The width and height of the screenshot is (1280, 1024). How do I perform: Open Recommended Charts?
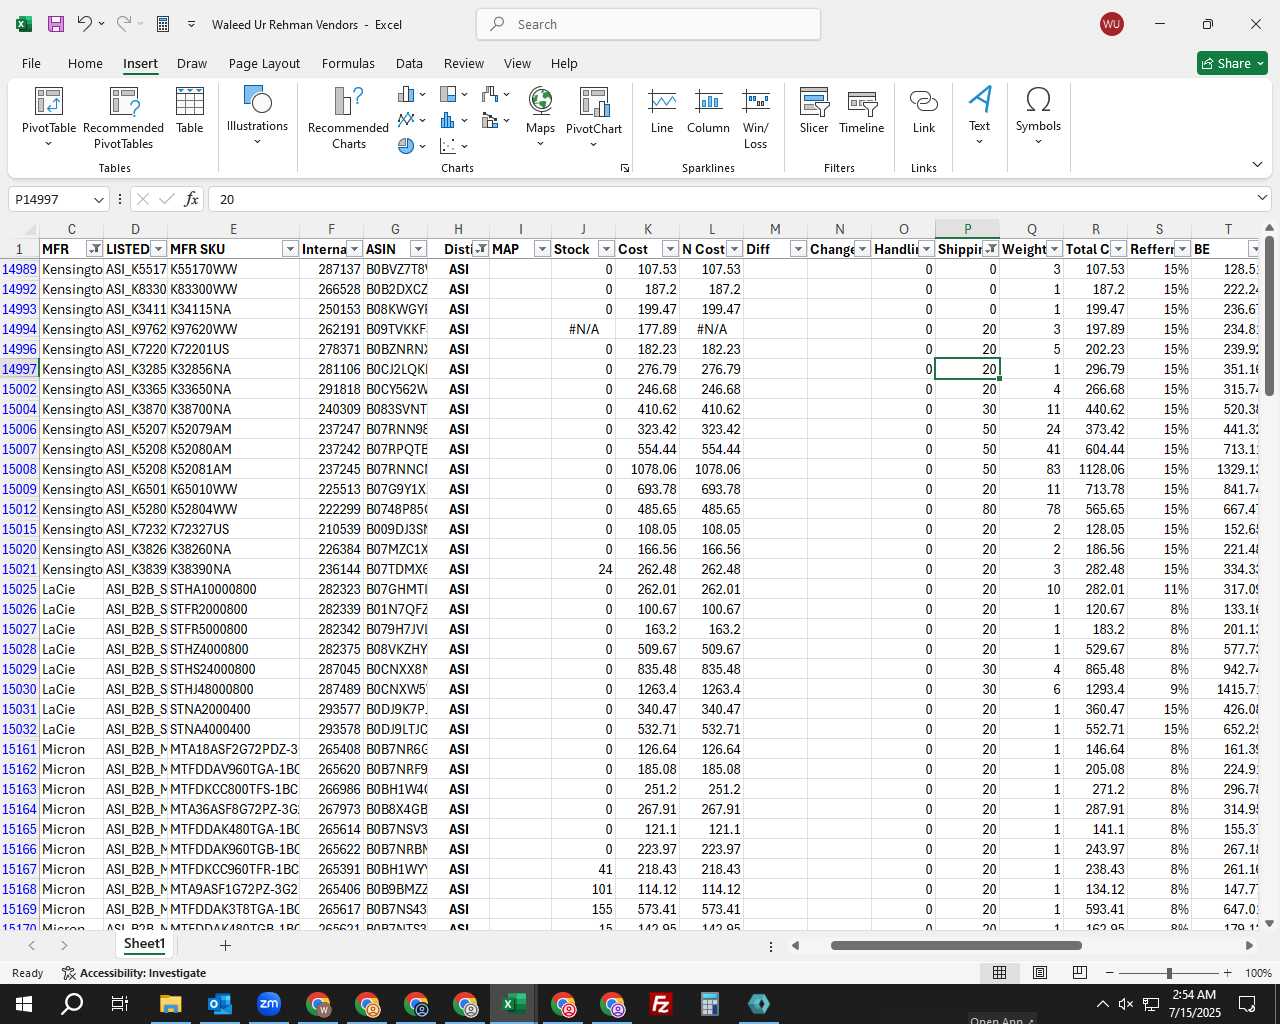(348, 118)
